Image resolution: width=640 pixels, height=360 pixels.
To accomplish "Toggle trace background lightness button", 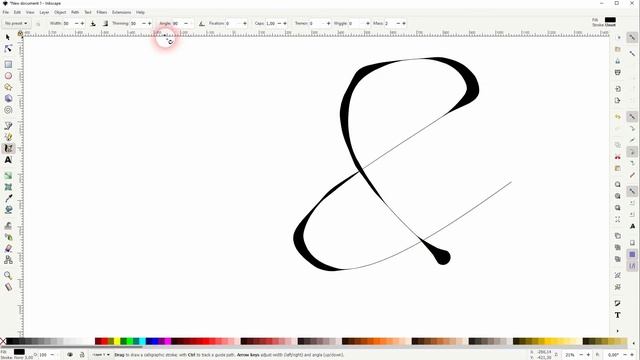I will [x=105, y=24].
